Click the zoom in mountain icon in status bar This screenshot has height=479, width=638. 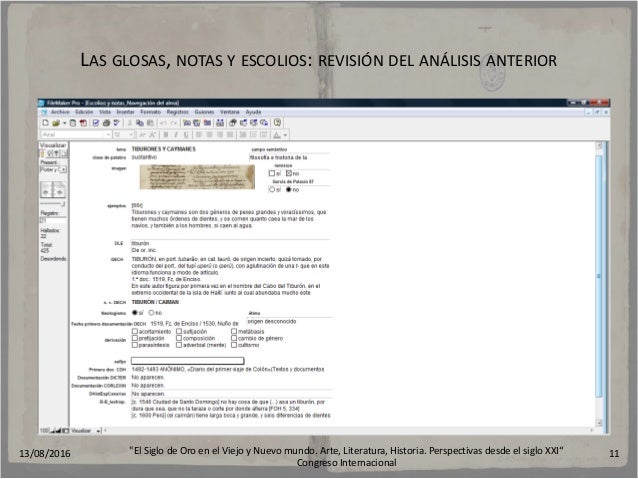coord(59,431)
